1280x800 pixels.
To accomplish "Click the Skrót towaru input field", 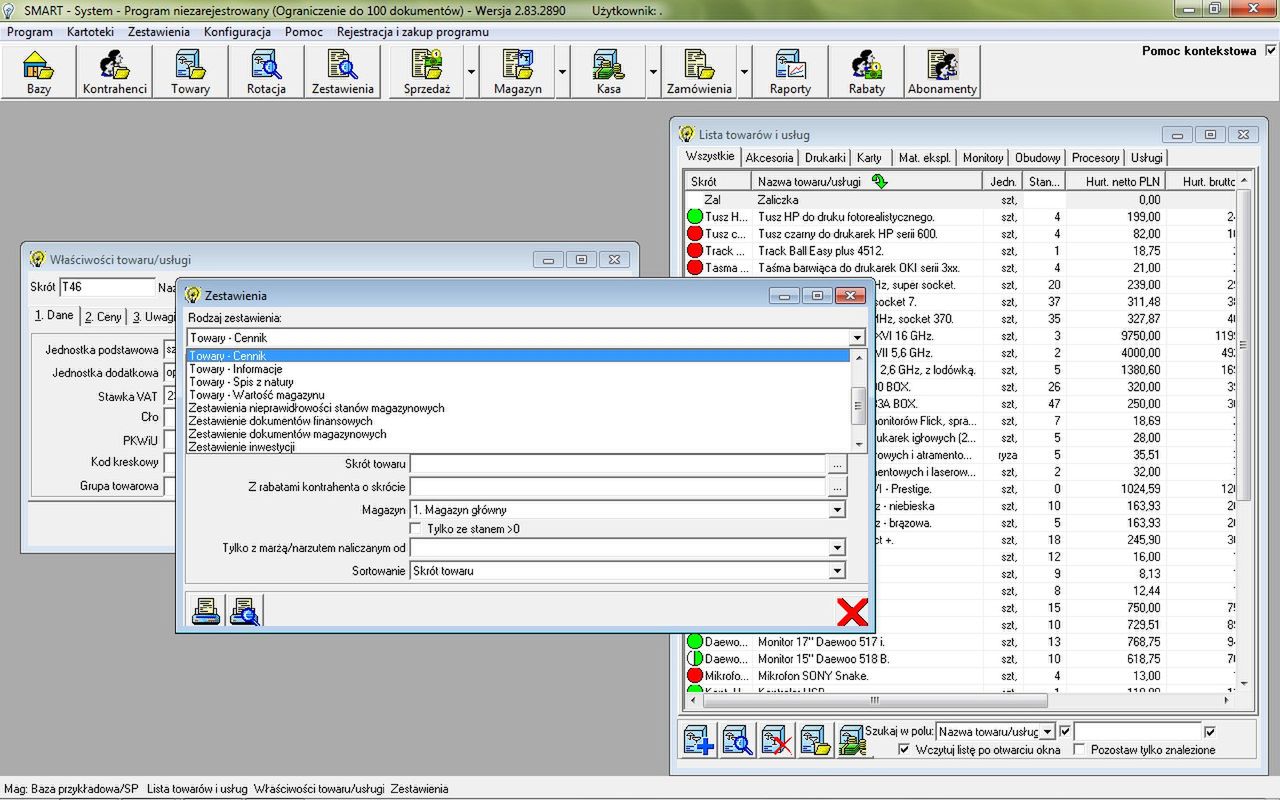I will [618, 464].
